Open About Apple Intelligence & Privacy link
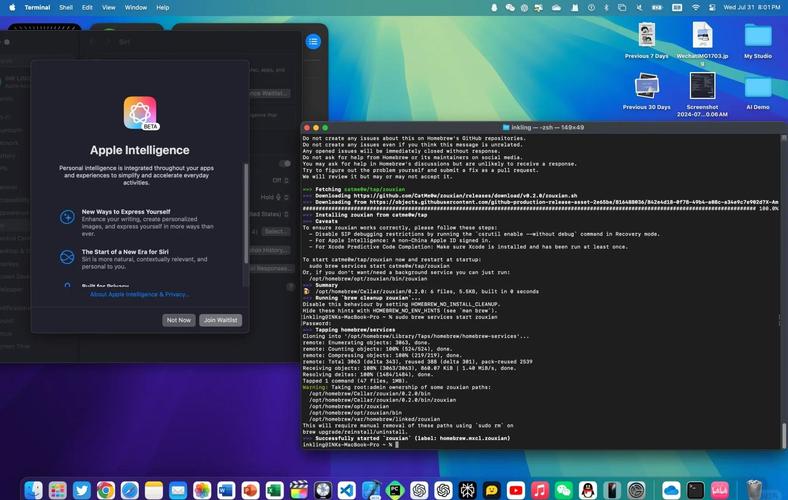Screen dimensions: 788x500 point(140,294)
